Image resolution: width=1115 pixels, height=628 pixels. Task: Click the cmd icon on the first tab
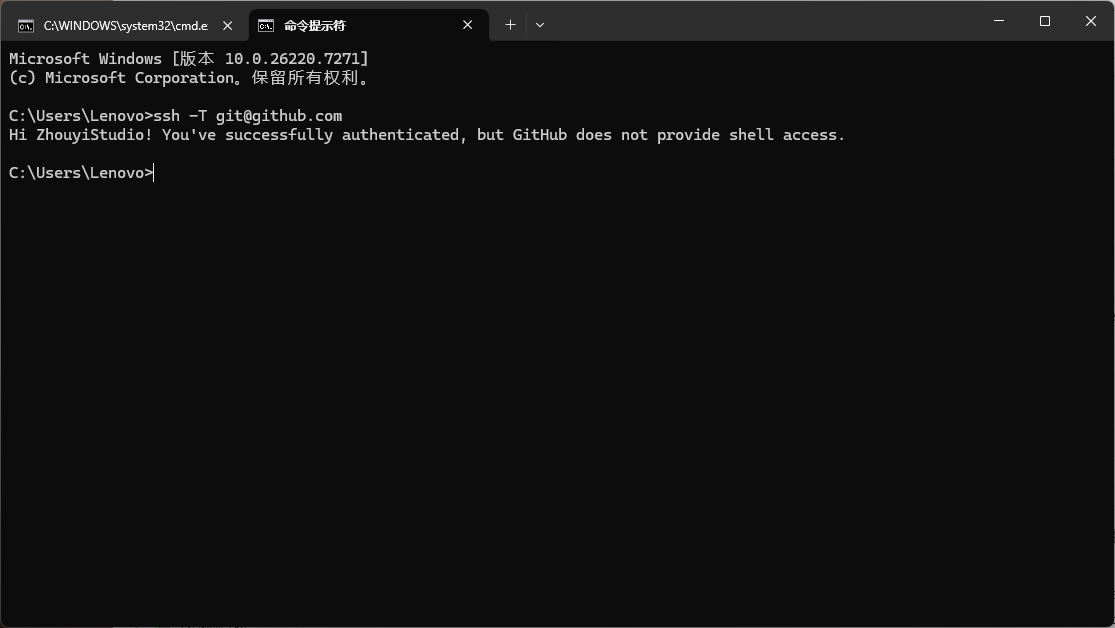click(x=27, y=24)
